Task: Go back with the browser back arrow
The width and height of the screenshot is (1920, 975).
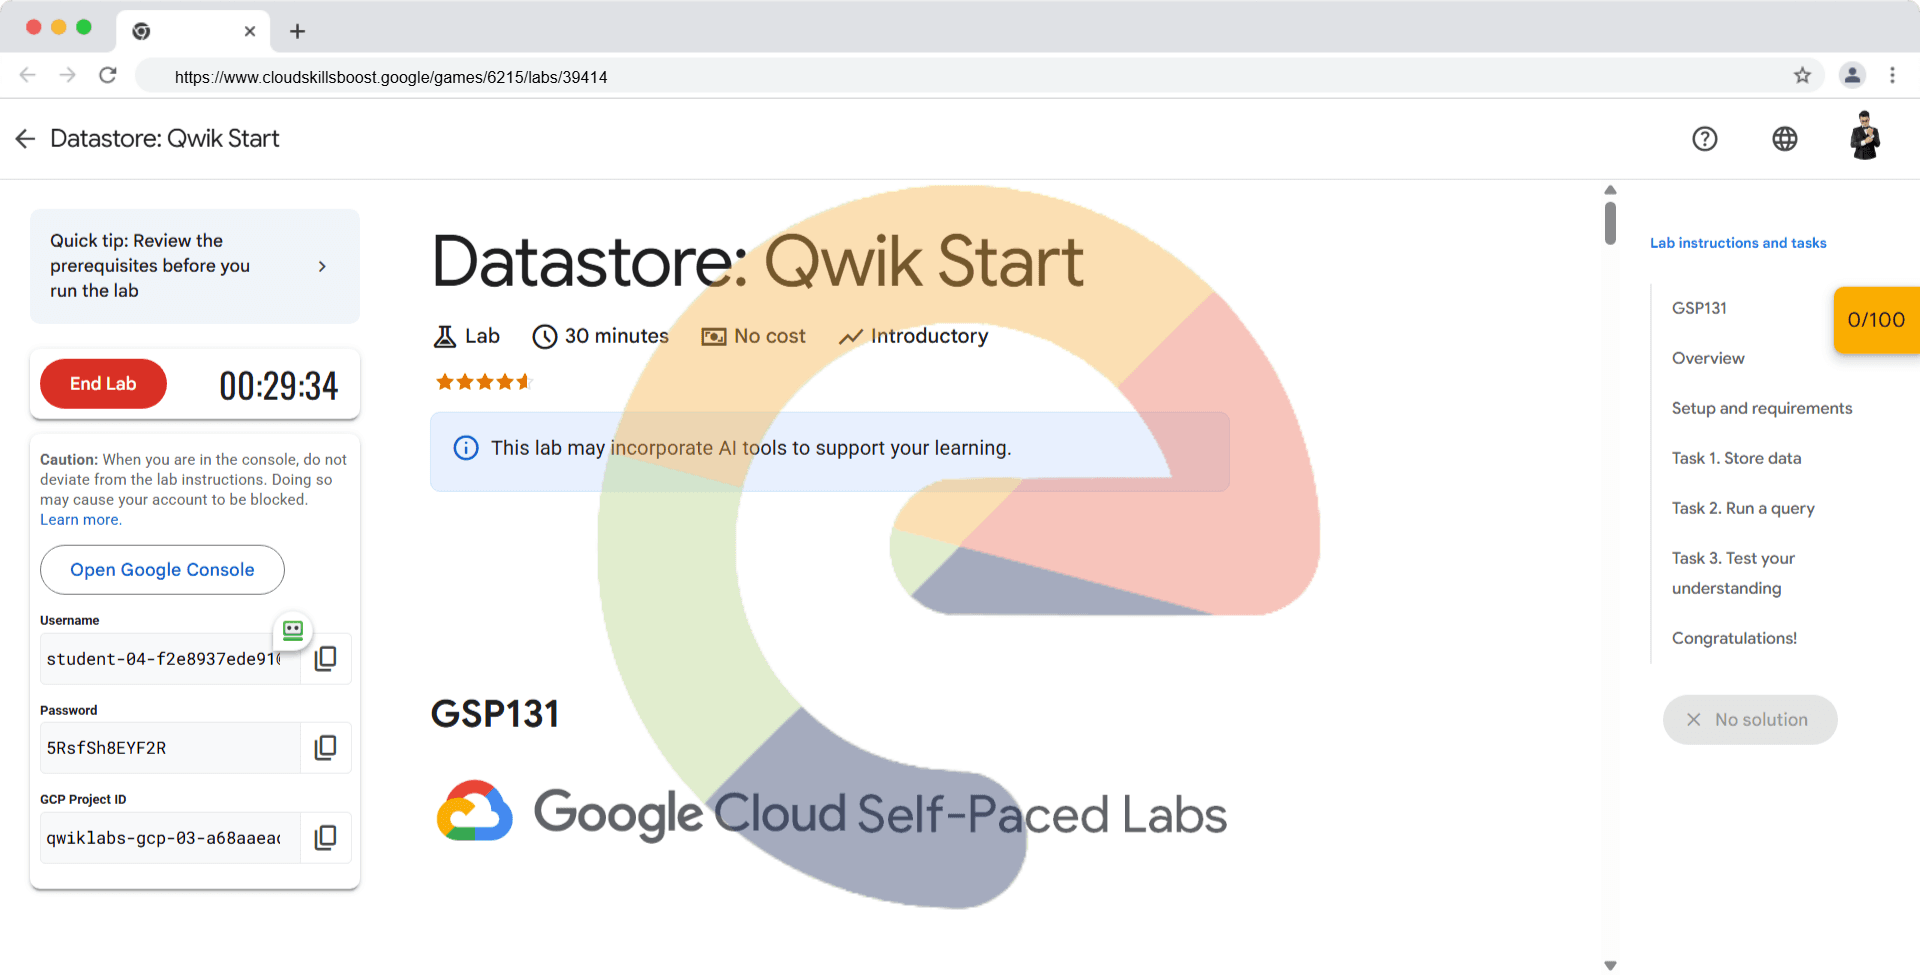Action: point(28,75)
